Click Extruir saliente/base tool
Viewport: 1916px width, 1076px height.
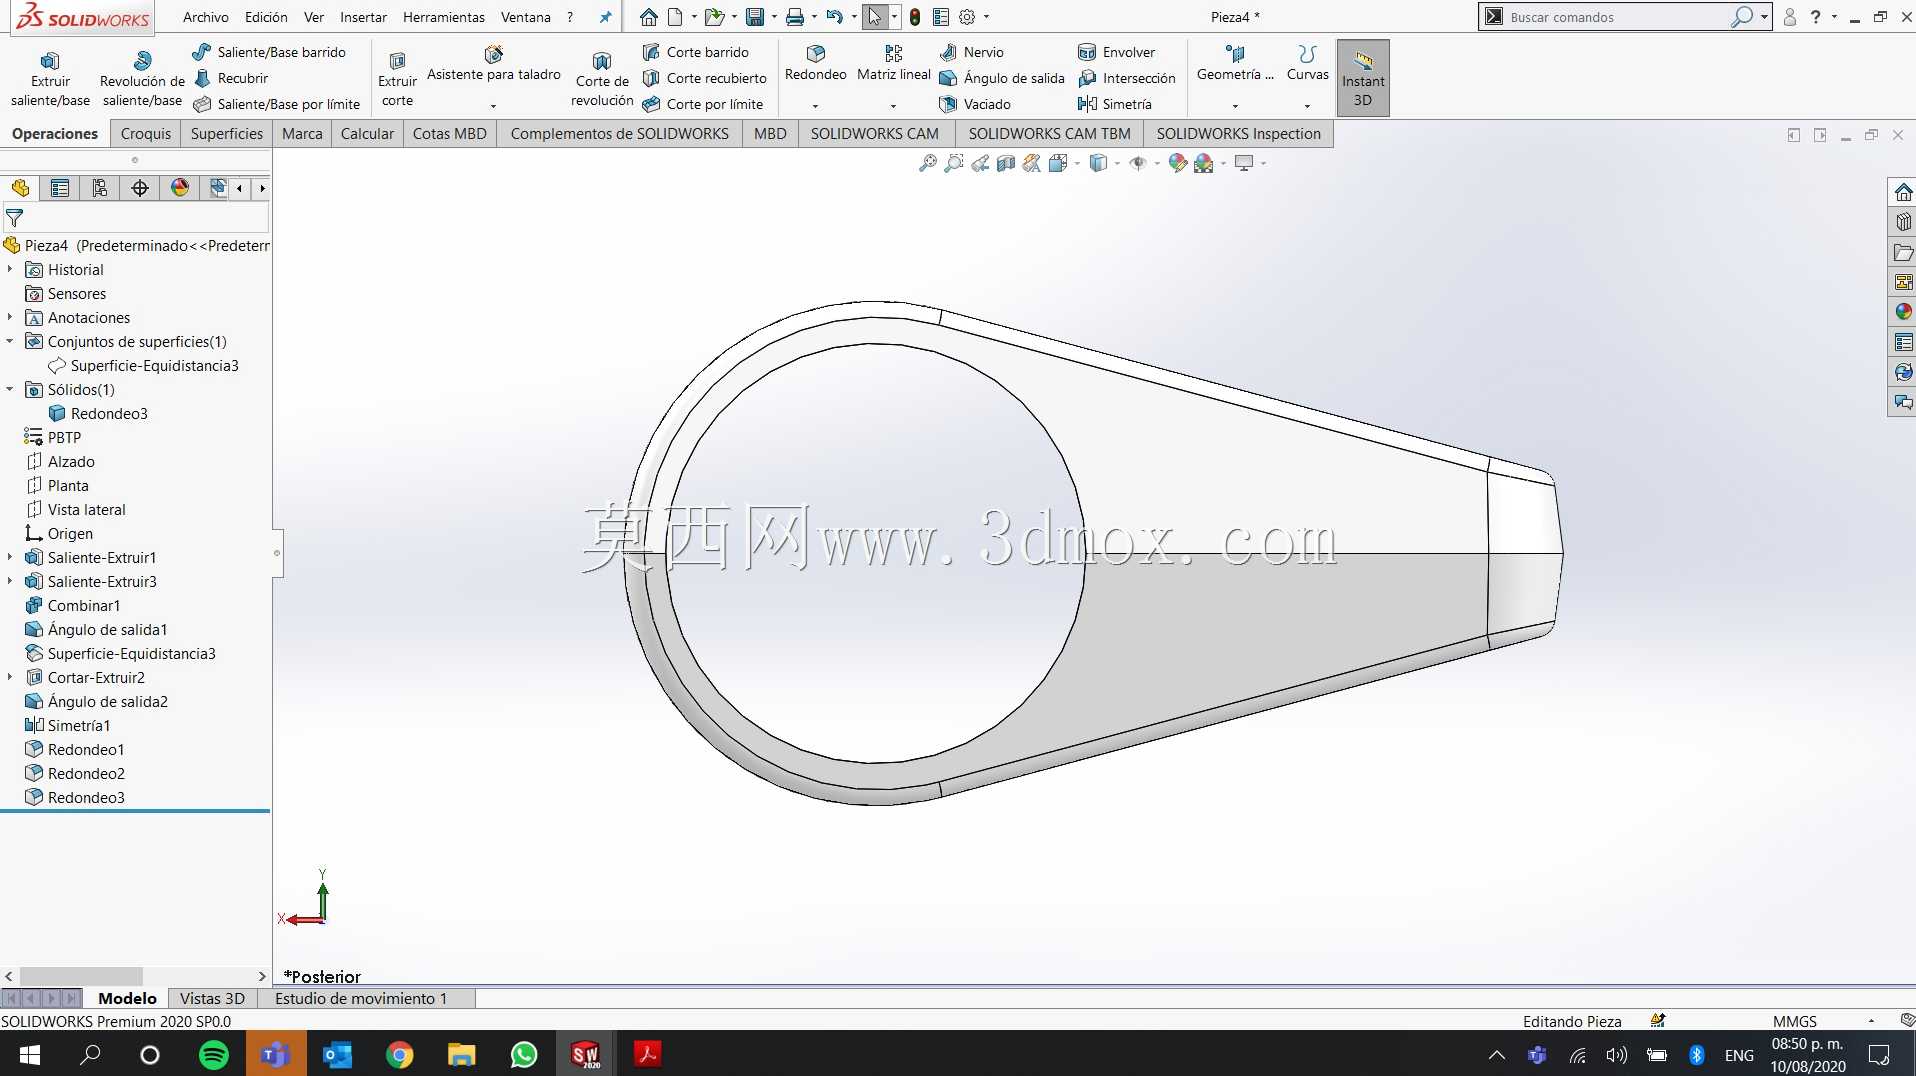50,78
